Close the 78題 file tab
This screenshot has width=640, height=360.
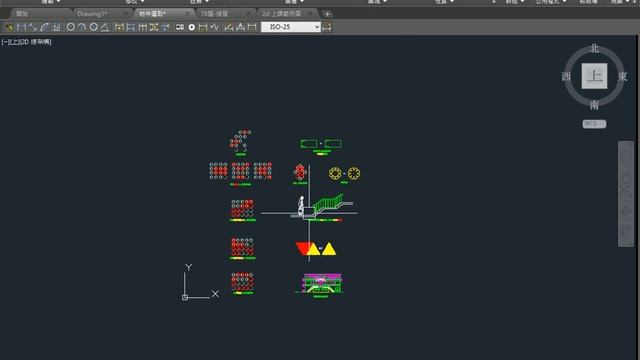pos(248,14)
